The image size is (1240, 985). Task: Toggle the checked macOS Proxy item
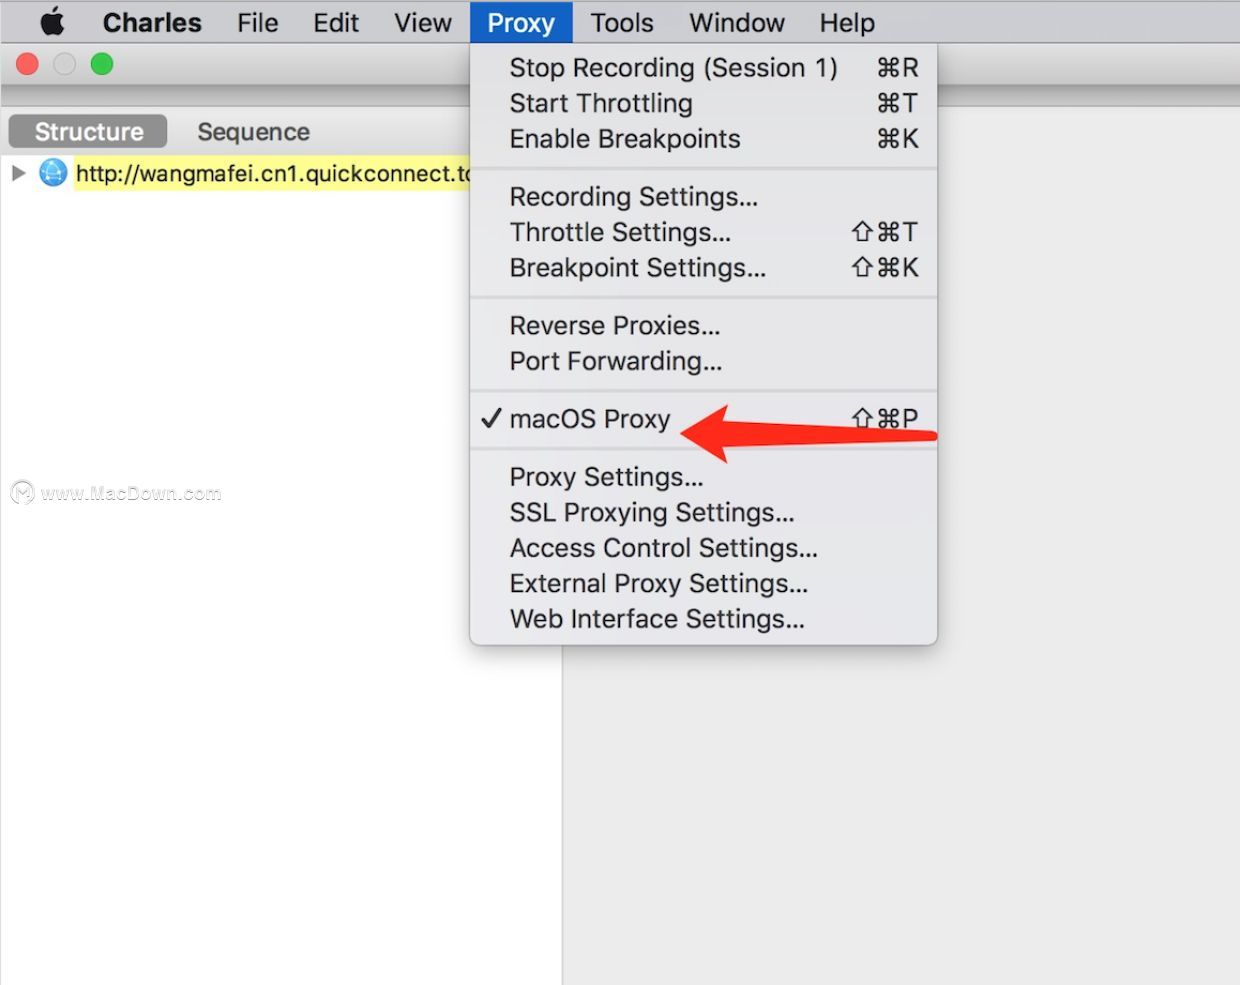click(x=703, y=419)
